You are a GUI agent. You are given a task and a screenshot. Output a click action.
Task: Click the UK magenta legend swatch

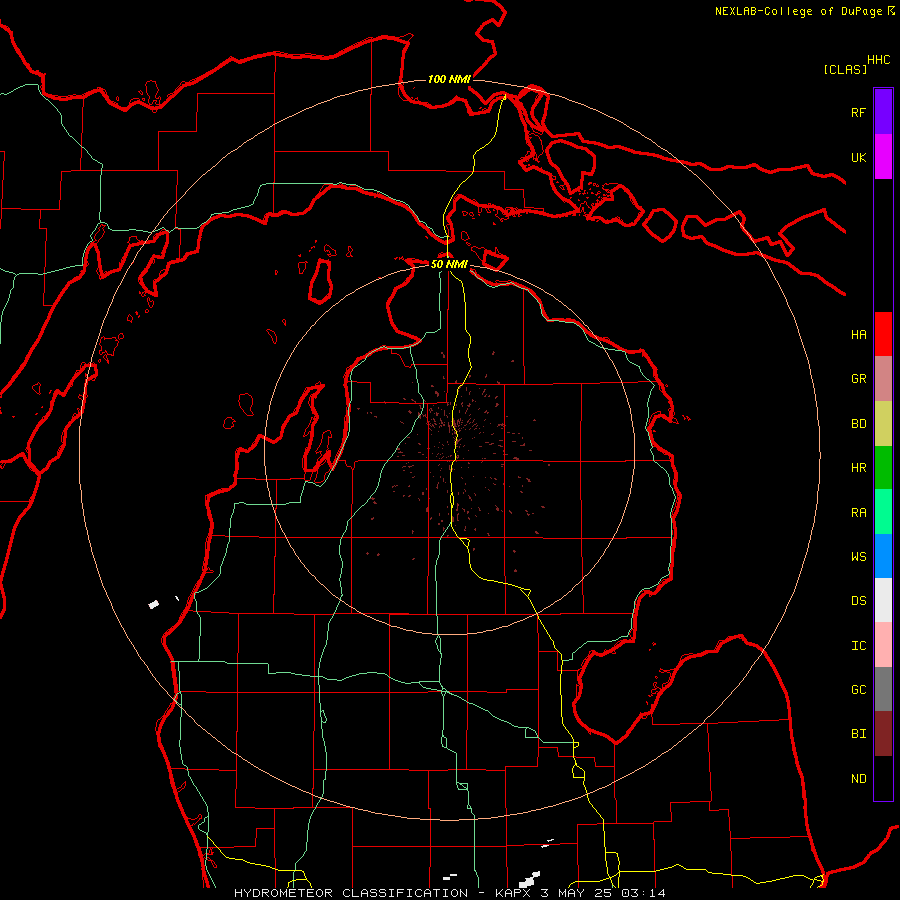[x=883, y=157]
